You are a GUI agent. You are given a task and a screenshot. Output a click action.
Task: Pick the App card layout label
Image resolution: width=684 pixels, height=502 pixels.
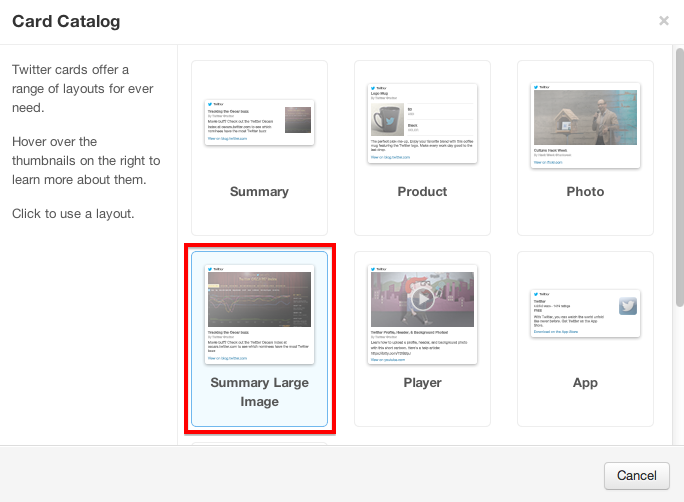pyautogui.click(x=585, y=383)
